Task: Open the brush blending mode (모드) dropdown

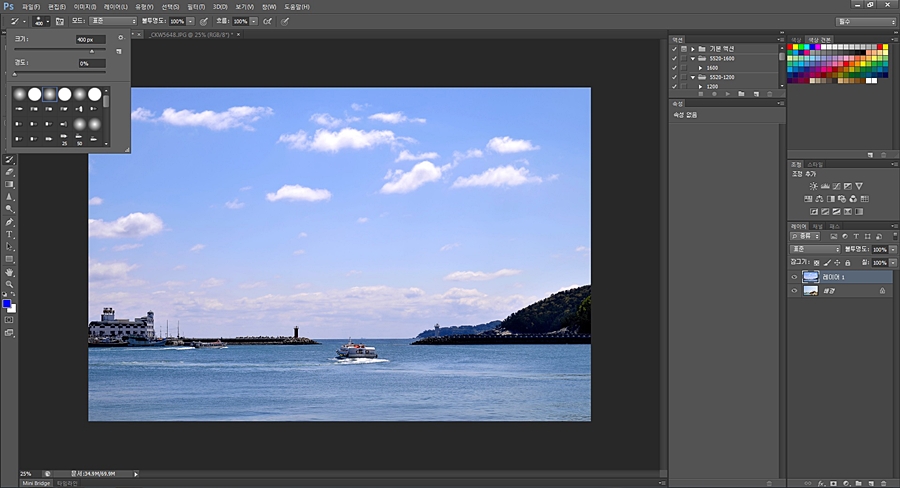Action: click(x=112, y=20)
